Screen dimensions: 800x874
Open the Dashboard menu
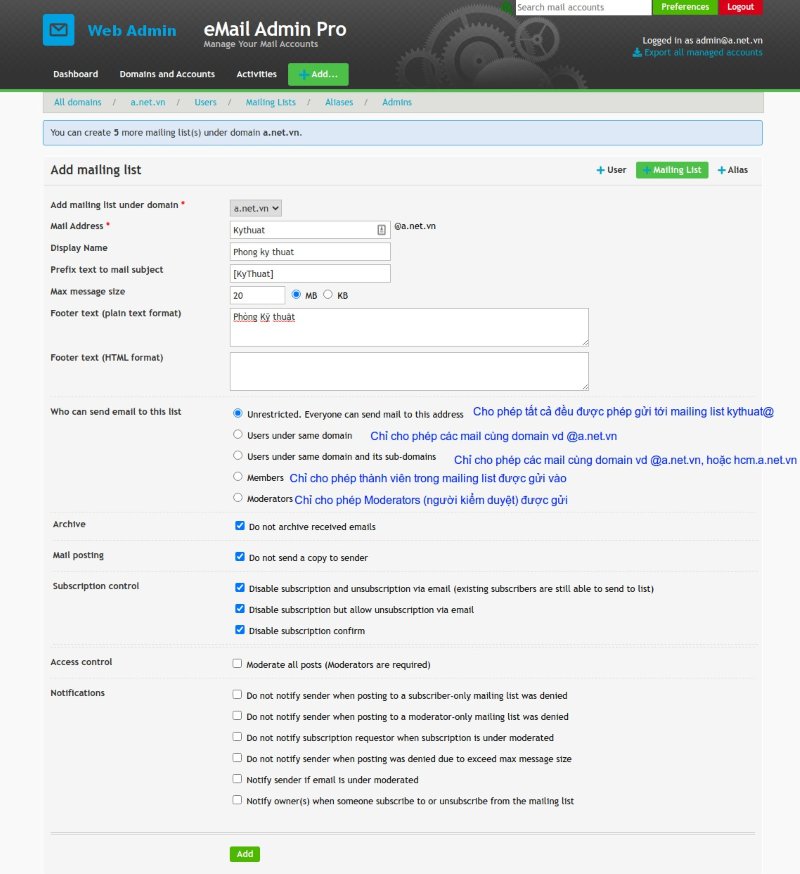76,74
